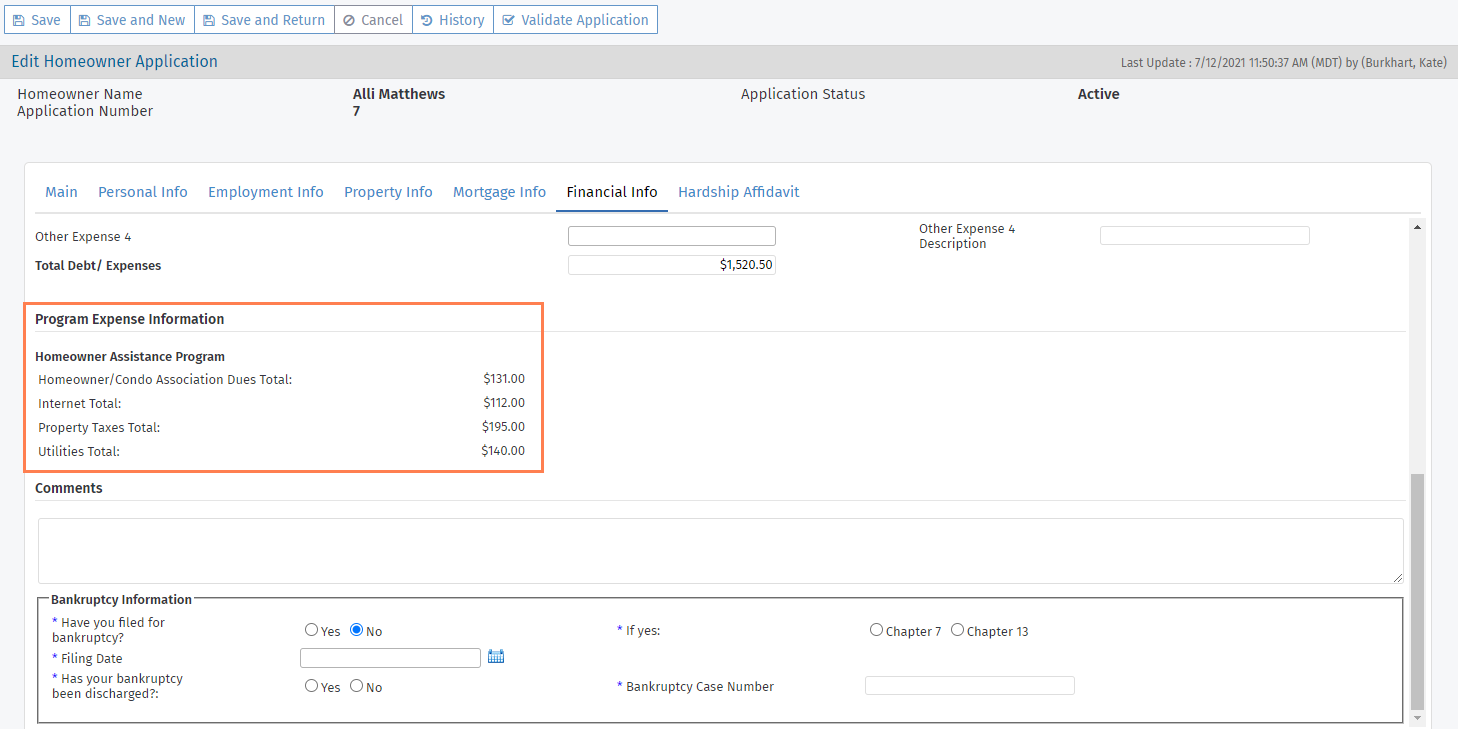Select No for bankruptcy discharged
This screenshot has width=1458, height=729.
tap(357, 686)
